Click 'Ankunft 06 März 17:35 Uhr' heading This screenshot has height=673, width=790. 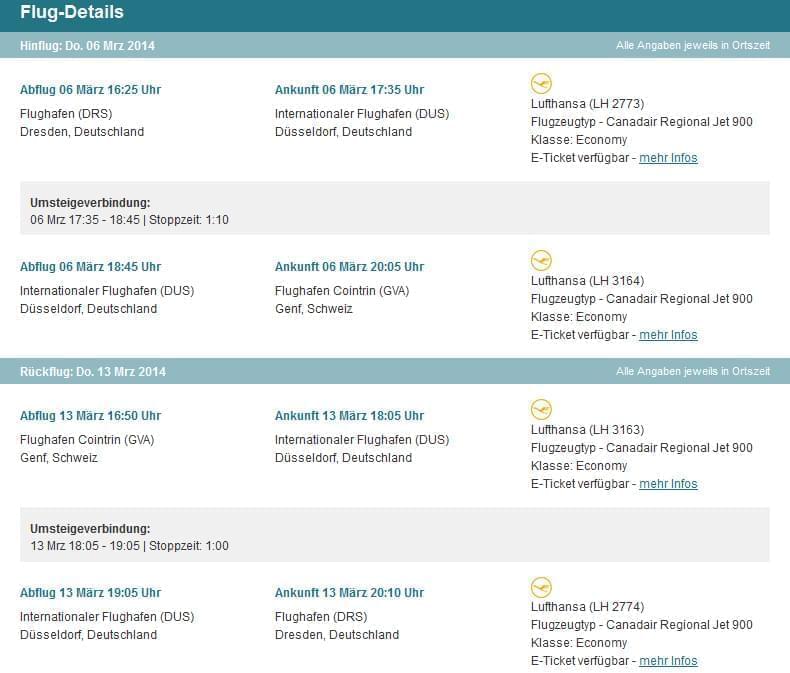[x=349, y=90]
